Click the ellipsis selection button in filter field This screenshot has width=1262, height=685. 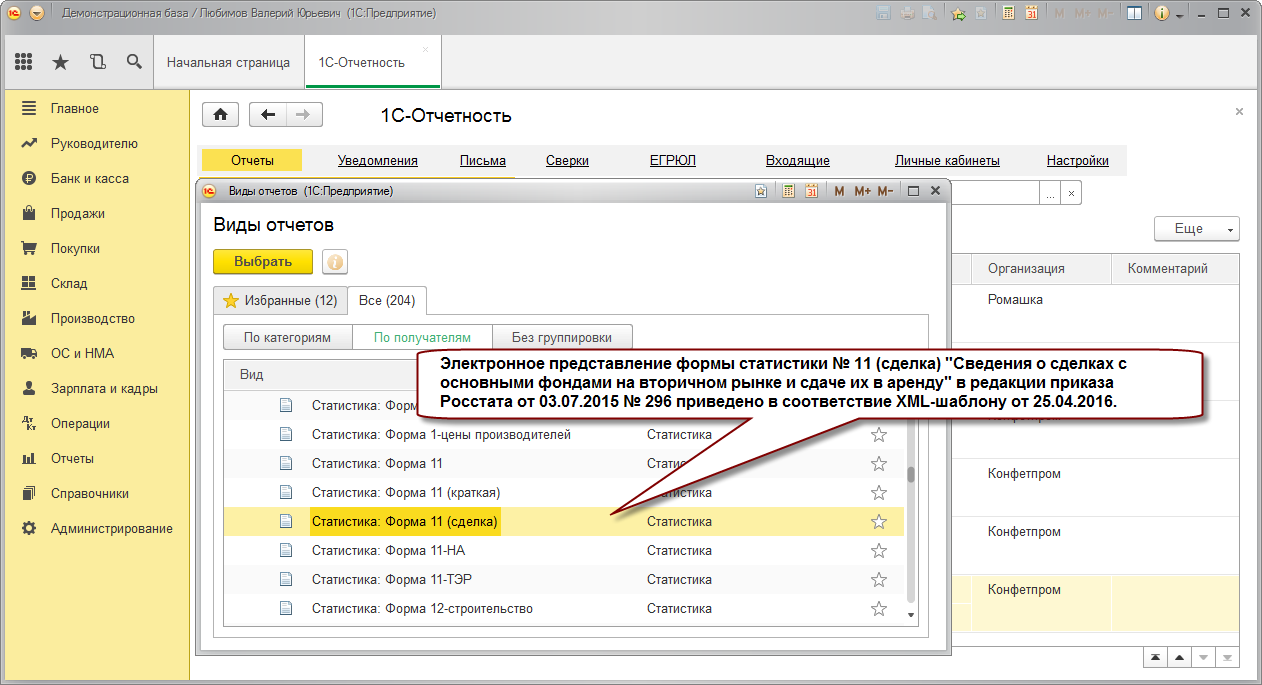pyautogui.click(x=1050, y=194)
